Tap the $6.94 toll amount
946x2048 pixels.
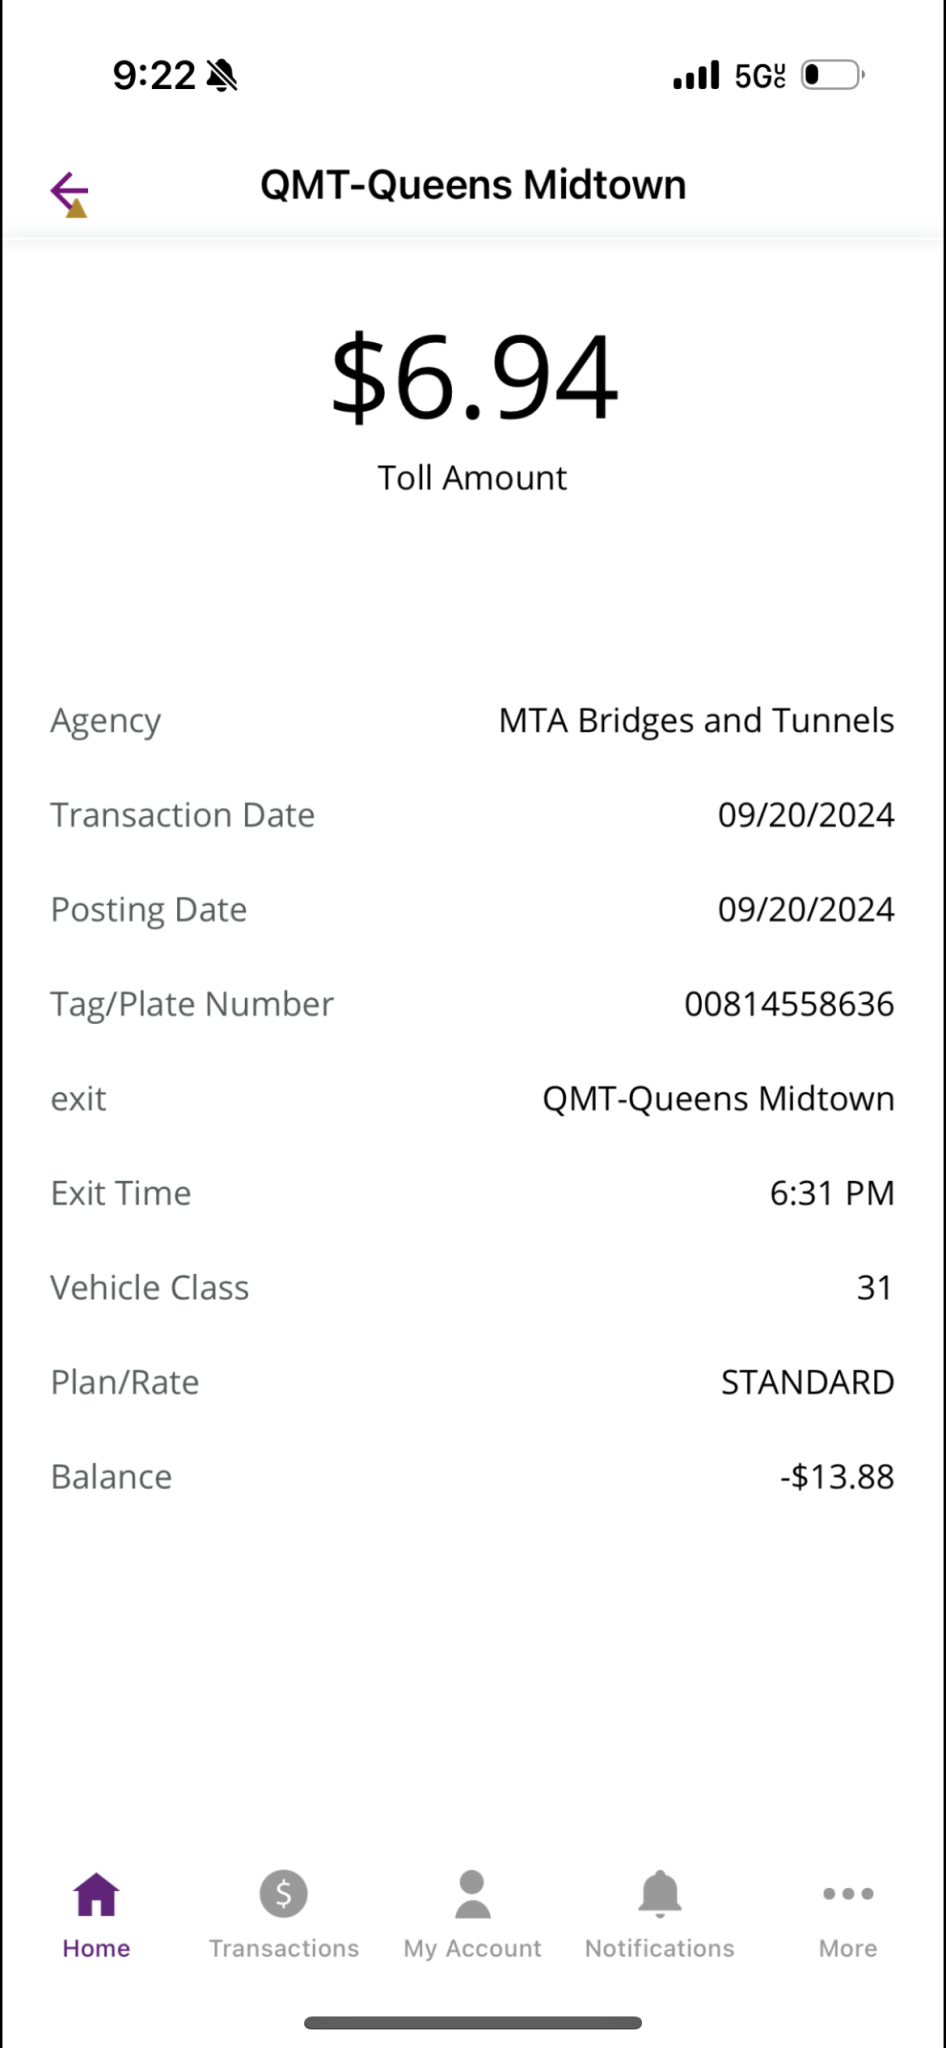click(x=474, y=378)
